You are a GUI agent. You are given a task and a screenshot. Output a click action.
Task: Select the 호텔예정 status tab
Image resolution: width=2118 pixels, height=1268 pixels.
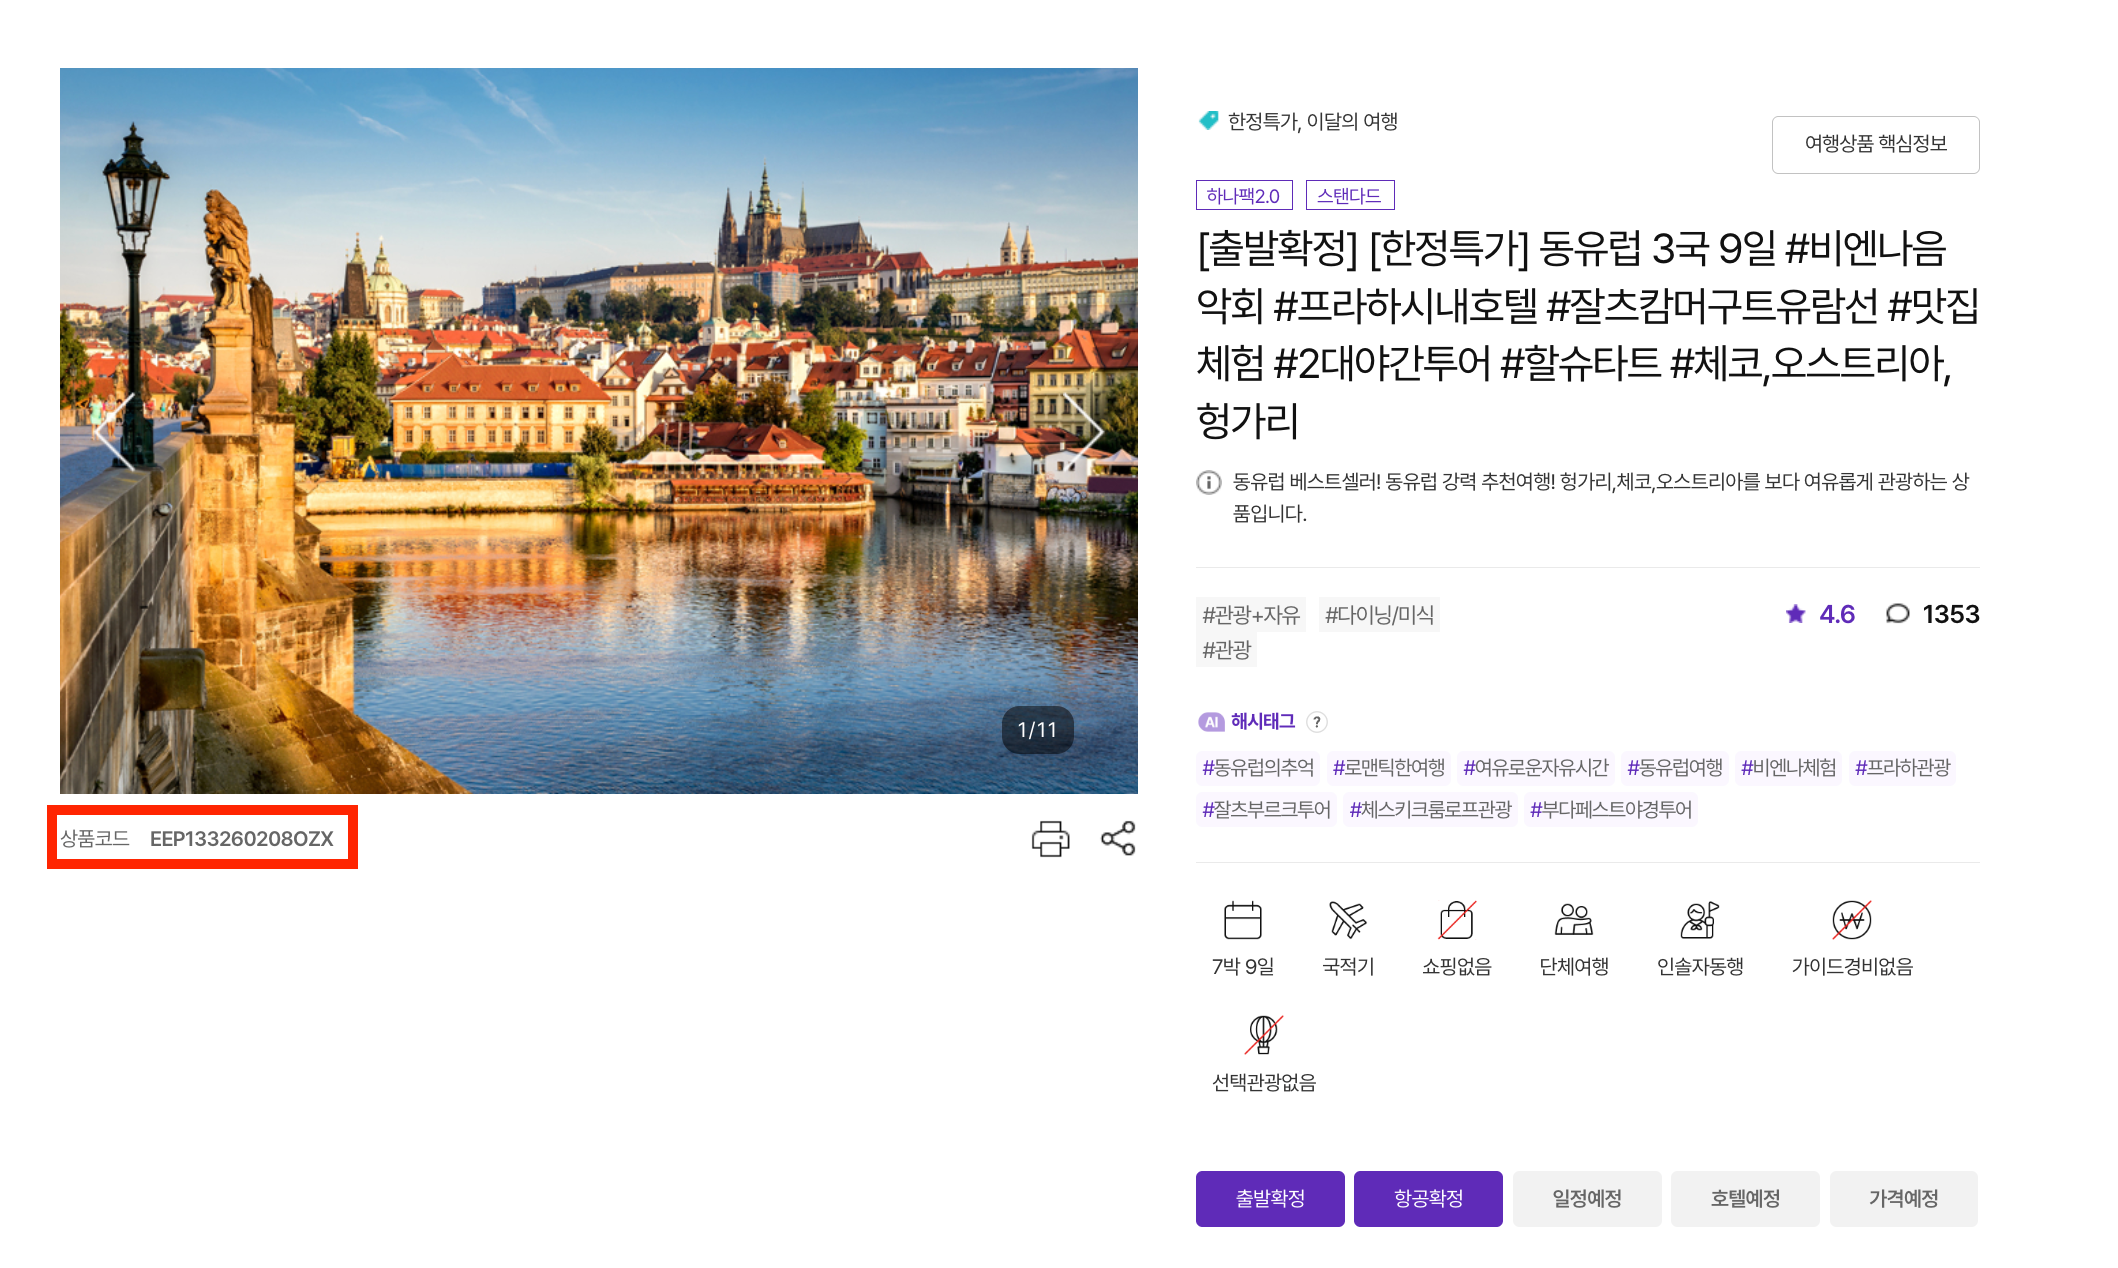point(1744,1198)
